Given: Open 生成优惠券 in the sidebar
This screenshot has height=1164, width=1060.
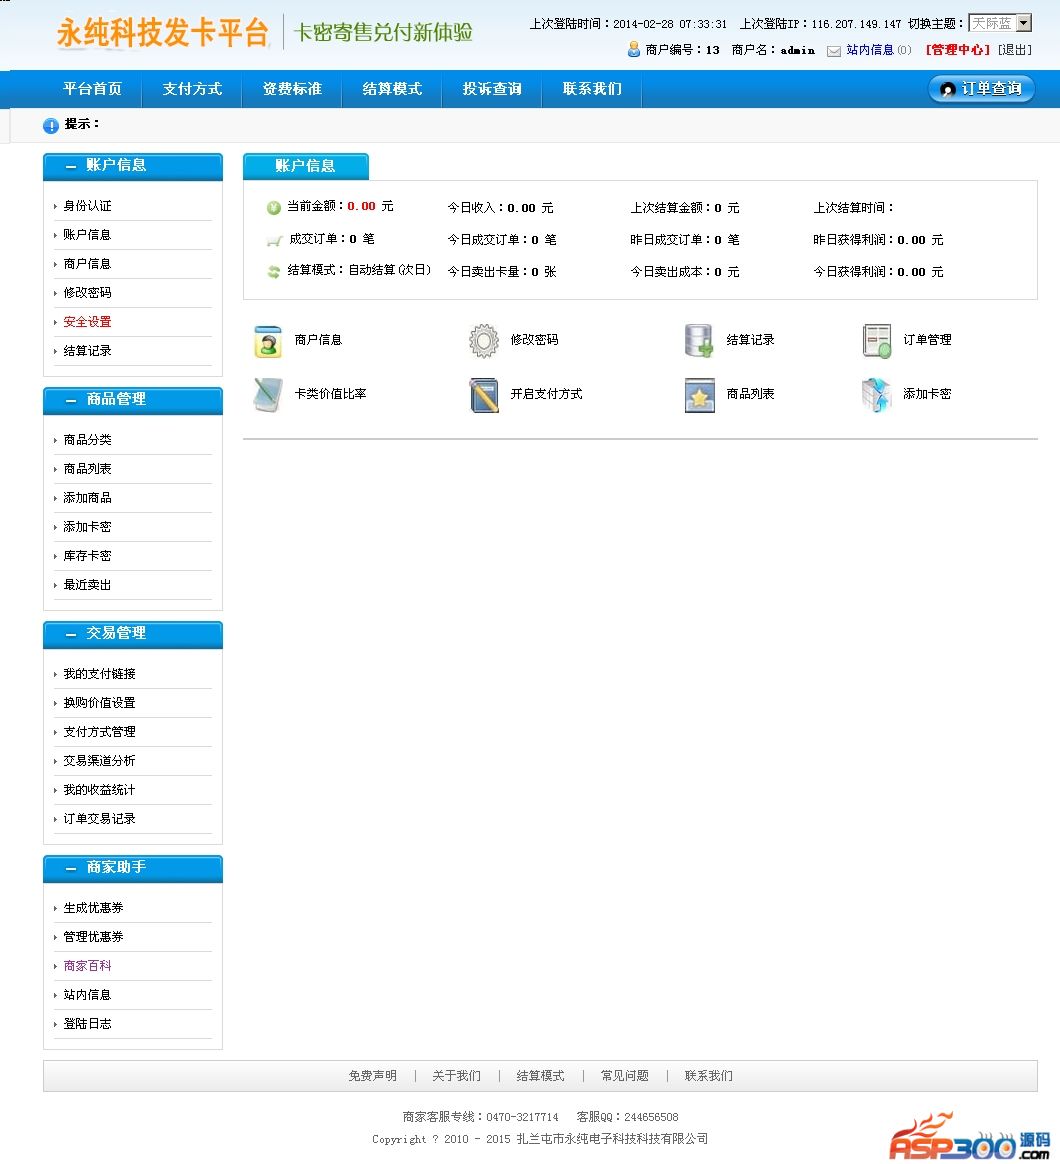Looking at the screenshot, I should (94, 907).
